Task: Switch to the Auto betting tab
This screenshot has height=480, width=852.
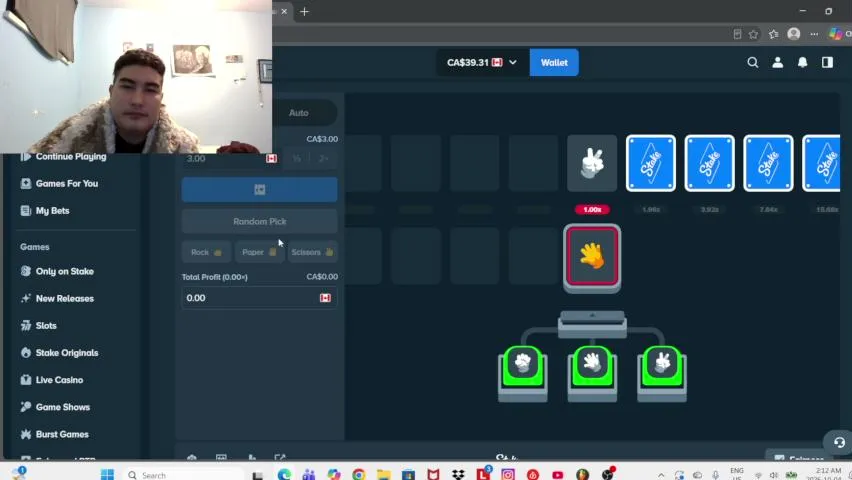Action: tap(298, 113)
